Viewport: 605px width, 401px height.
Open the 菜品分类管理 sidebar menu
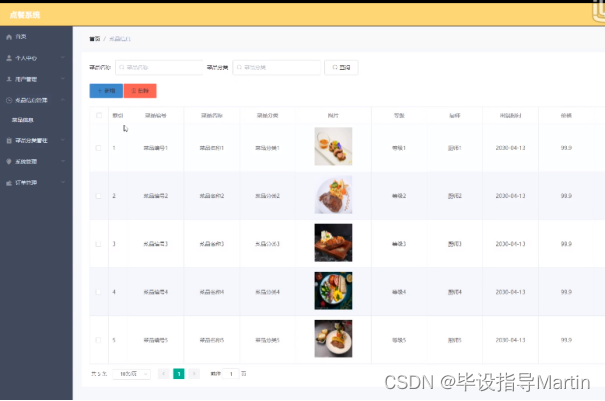[x=36, y=140]
